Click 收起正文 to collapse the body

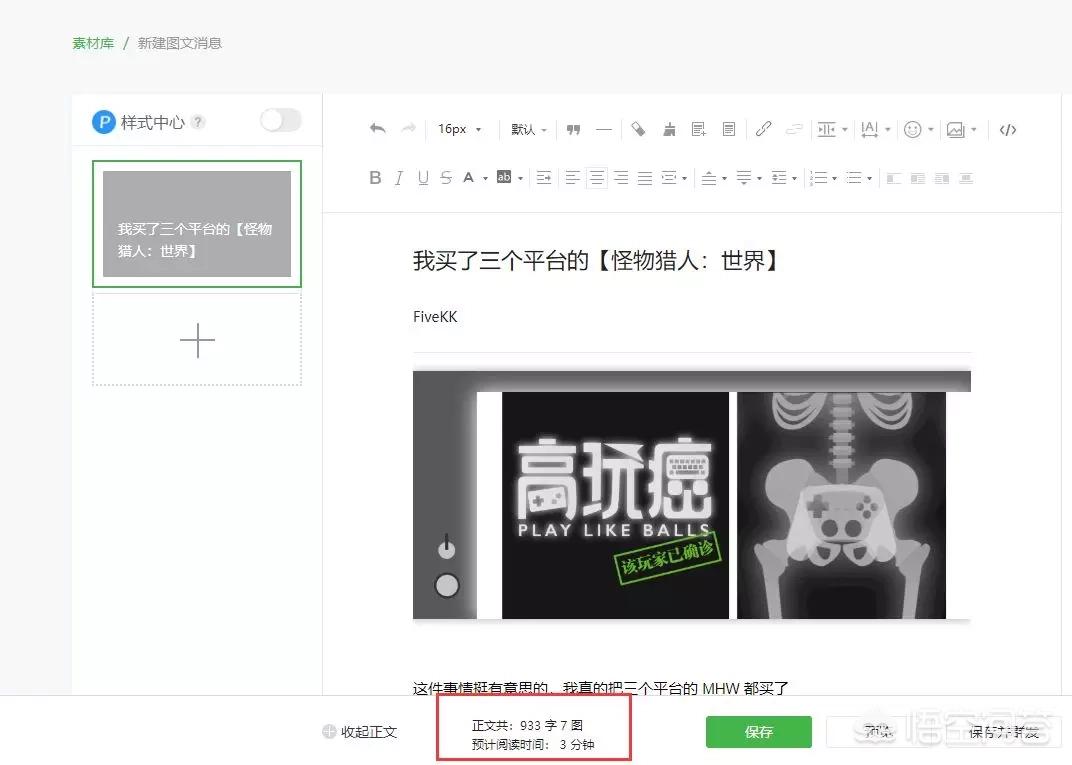360,732
